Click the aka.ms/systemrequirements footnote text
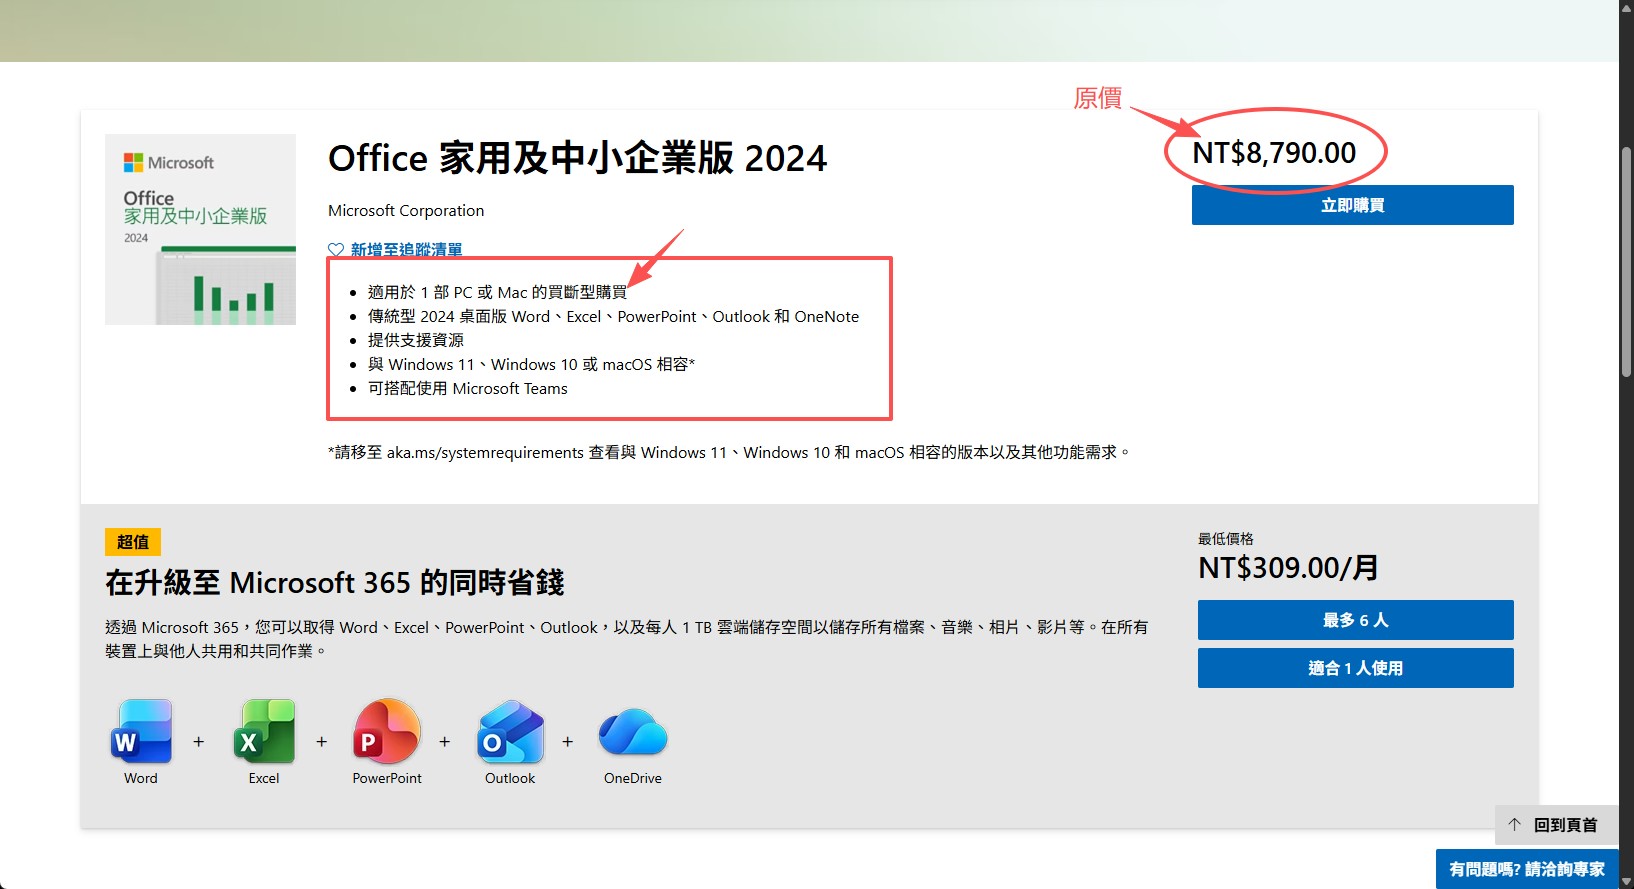The height and width of the screenshot is (889, 1634). coord(730,452)
